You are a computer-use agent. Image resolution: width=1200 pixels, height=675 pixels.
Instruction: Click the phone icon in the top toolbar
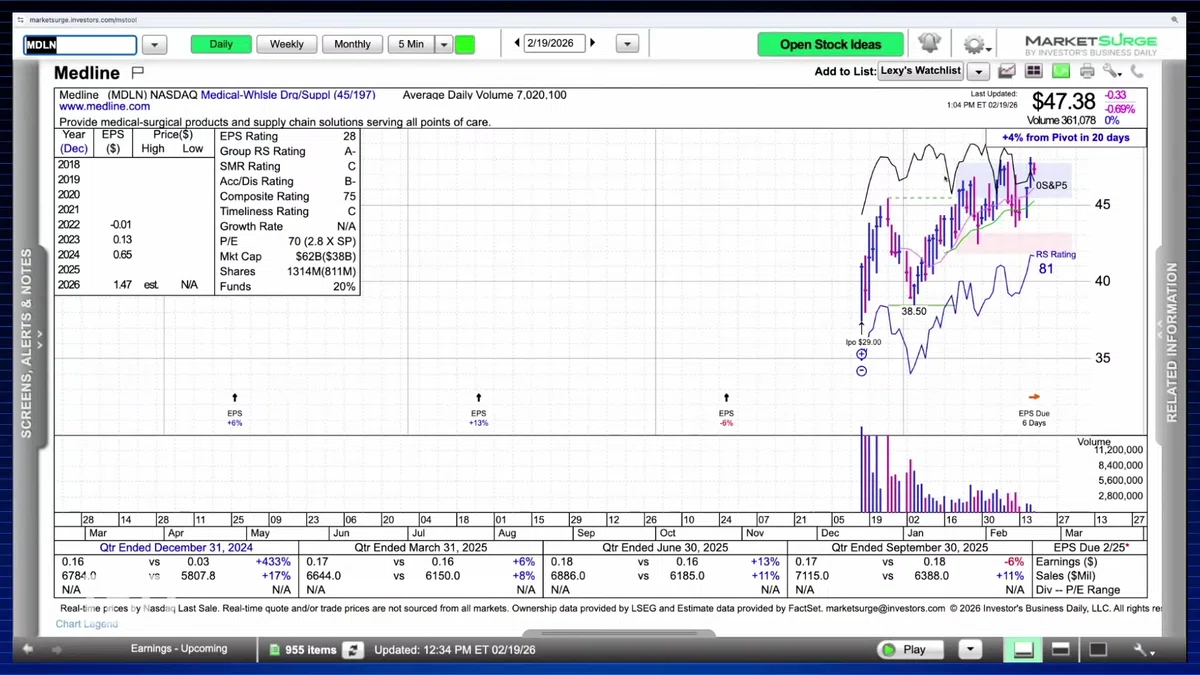[x=1137, y=71]
